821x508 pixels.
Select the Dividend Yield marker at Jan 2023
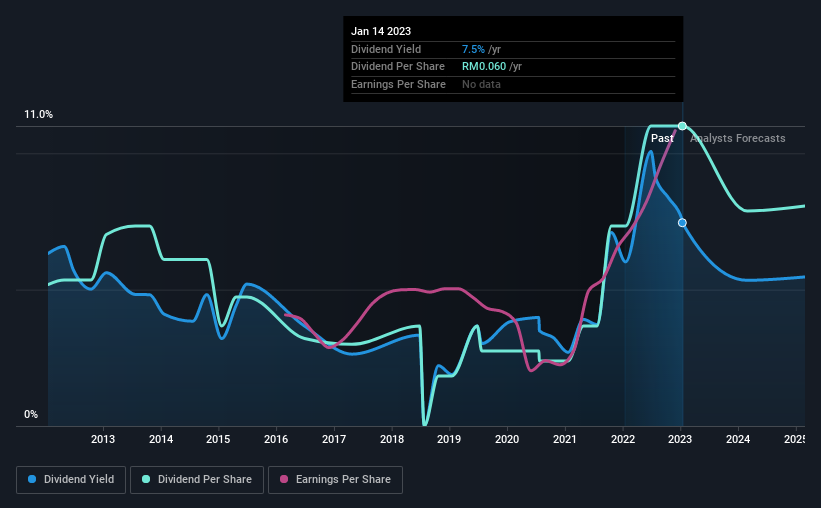[x=682, y=223]
